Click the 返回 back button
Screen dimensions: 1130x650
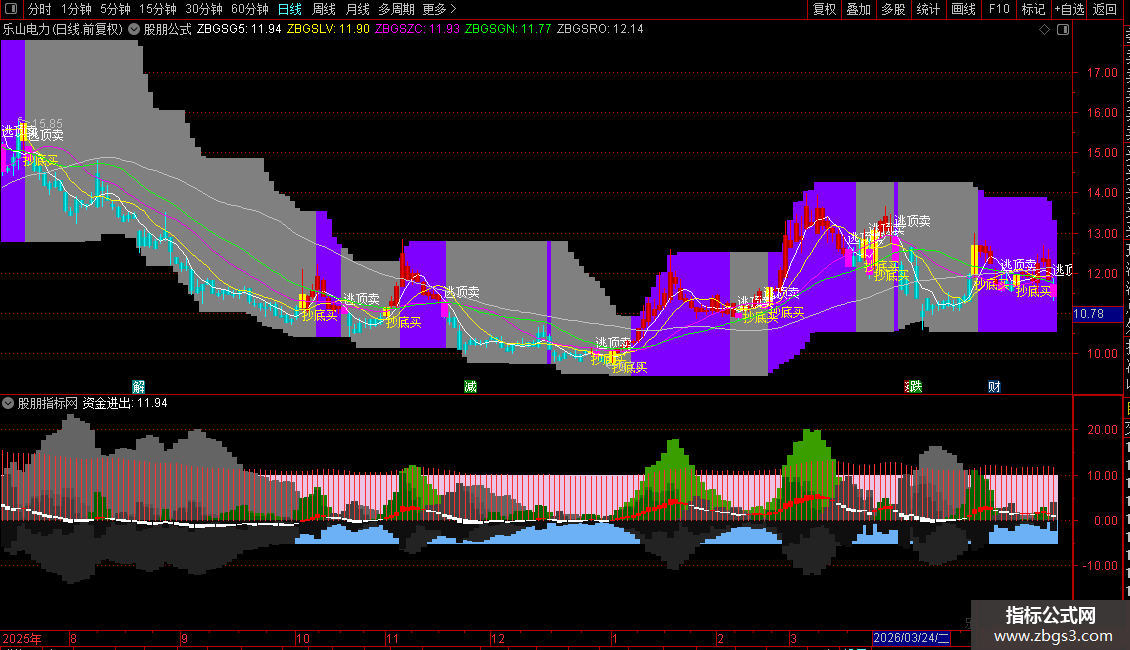point(1104,9)
